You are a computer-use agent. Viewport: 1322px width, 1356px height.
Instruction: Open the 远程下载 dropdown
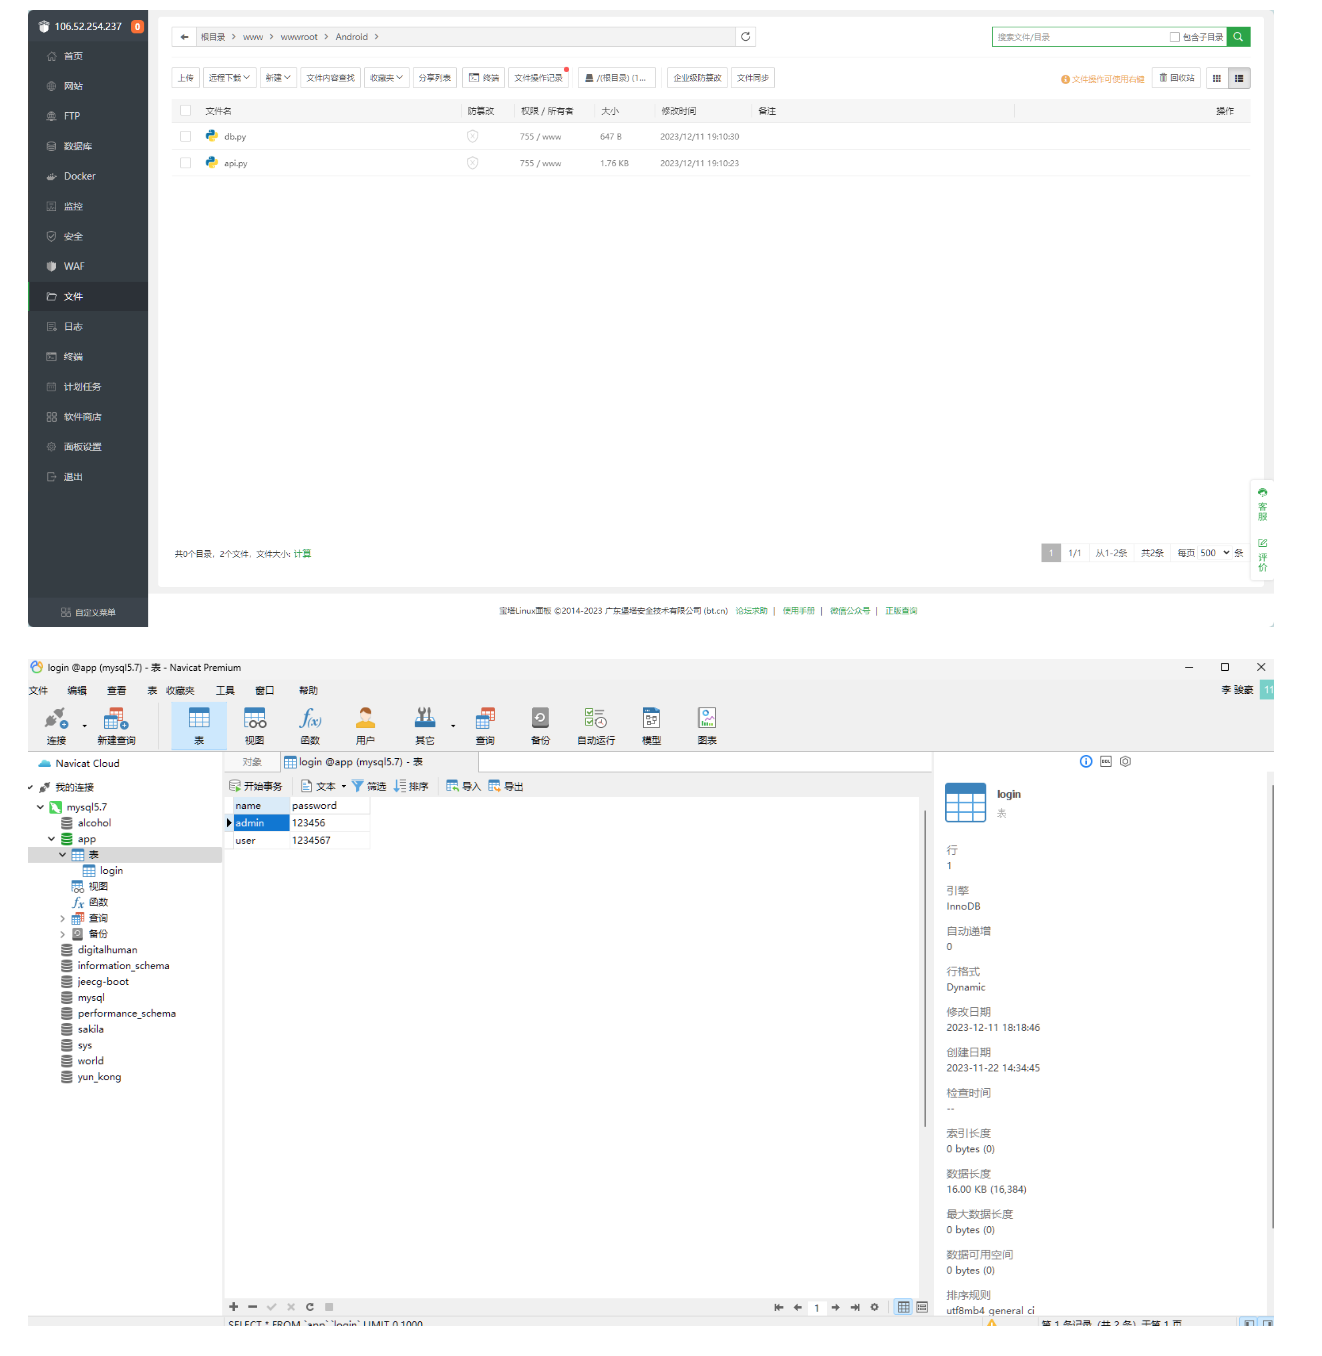pyautogui.click(x=230, y=78)
